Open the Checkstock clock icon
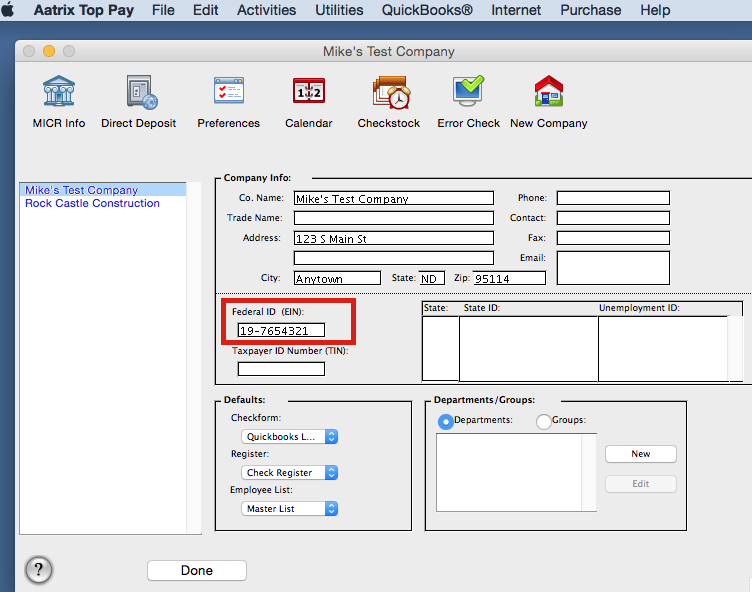Screen dimensions: 752x592 pos(391,92)
